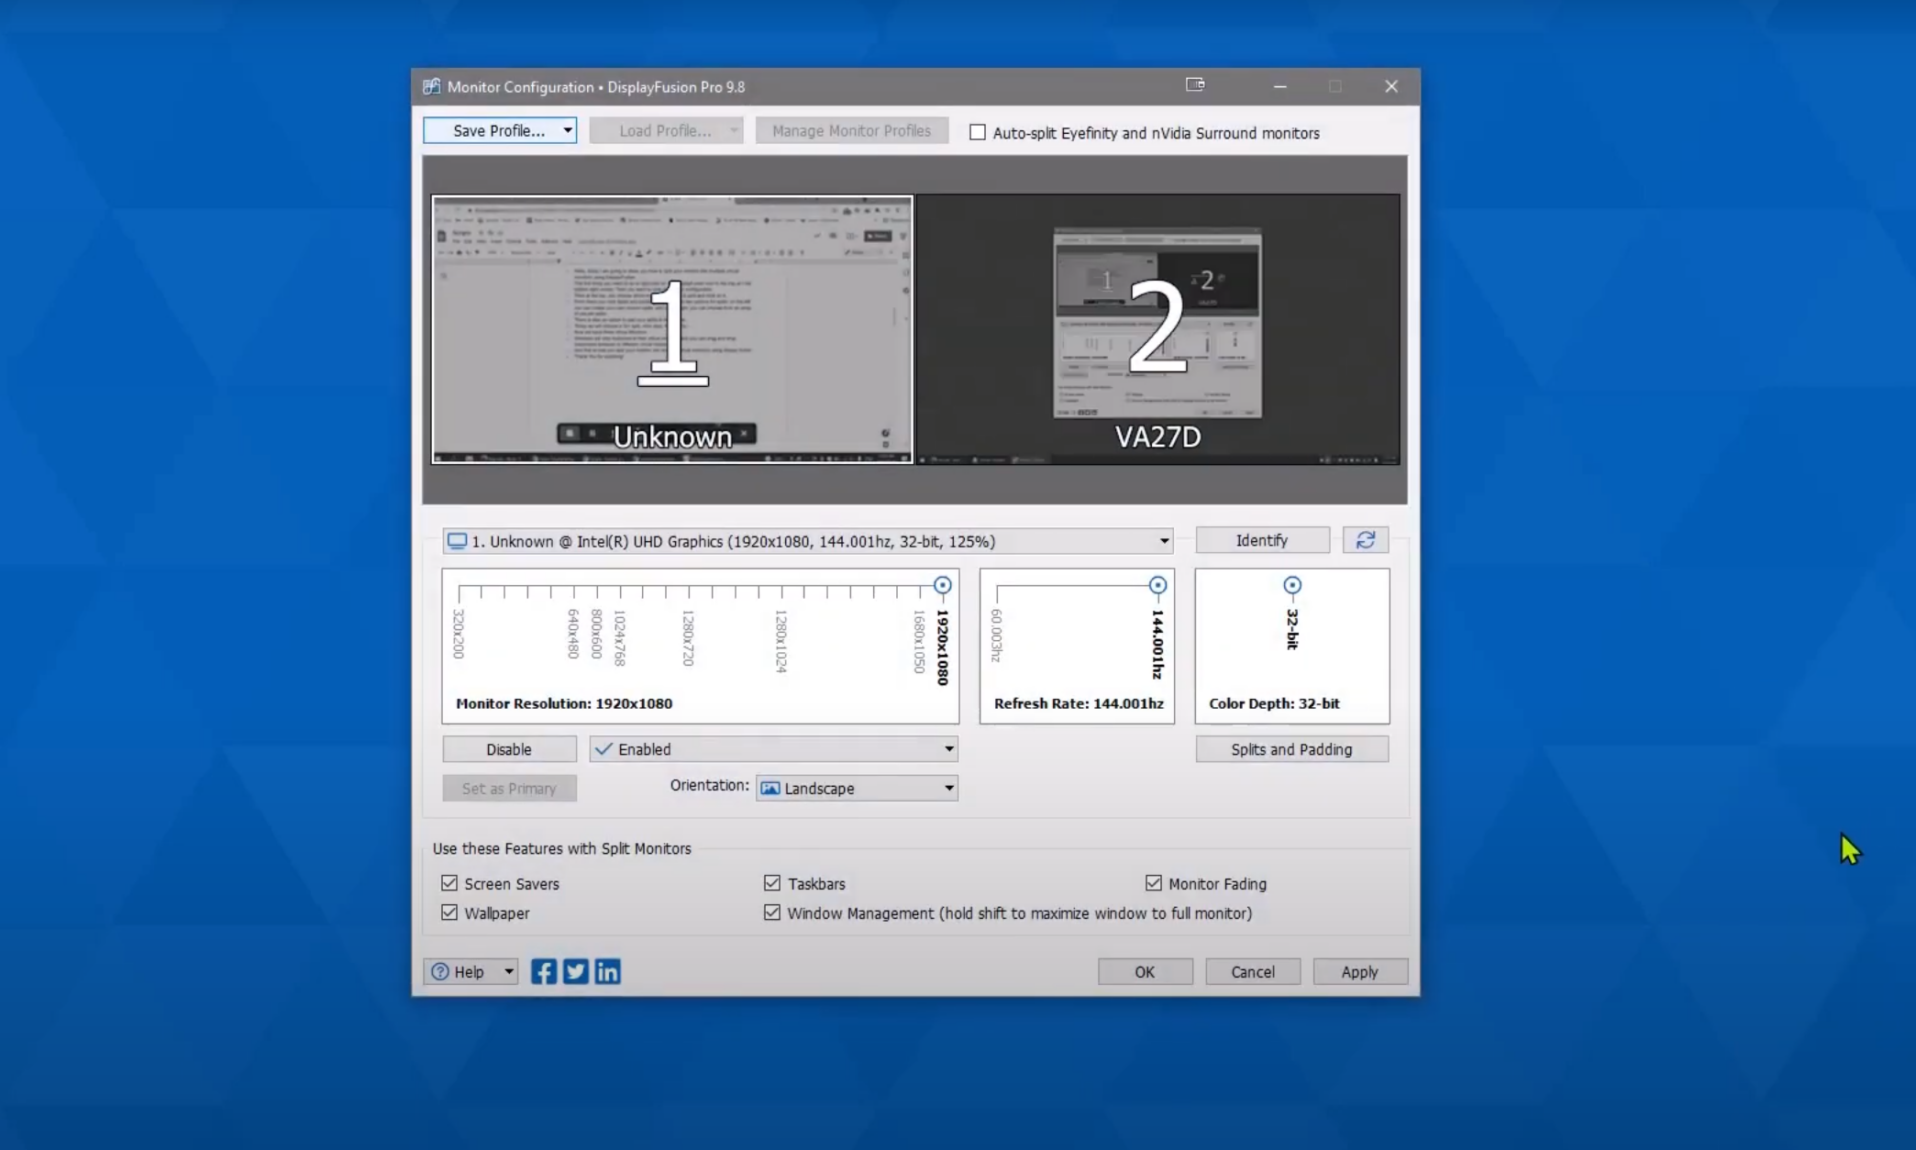Image resolution: width=1916 pixels, height=1150 pixels.
Task: Open the LinkedIn share icon
Action: click(607, 971)
